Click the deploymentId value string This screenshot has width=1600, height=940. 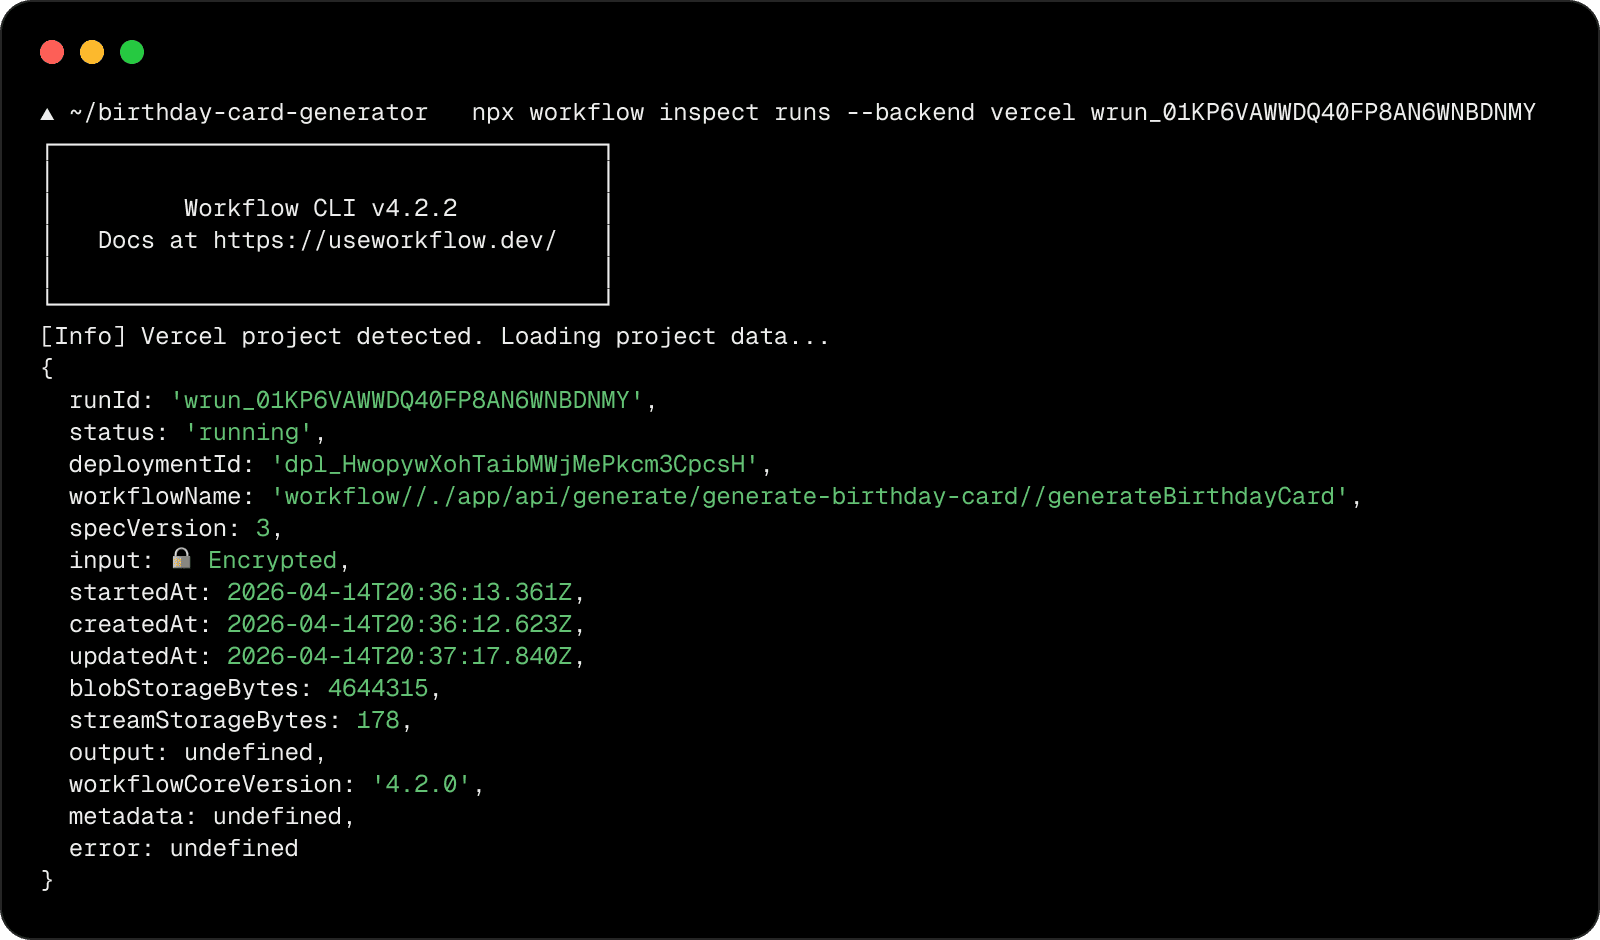515,464
